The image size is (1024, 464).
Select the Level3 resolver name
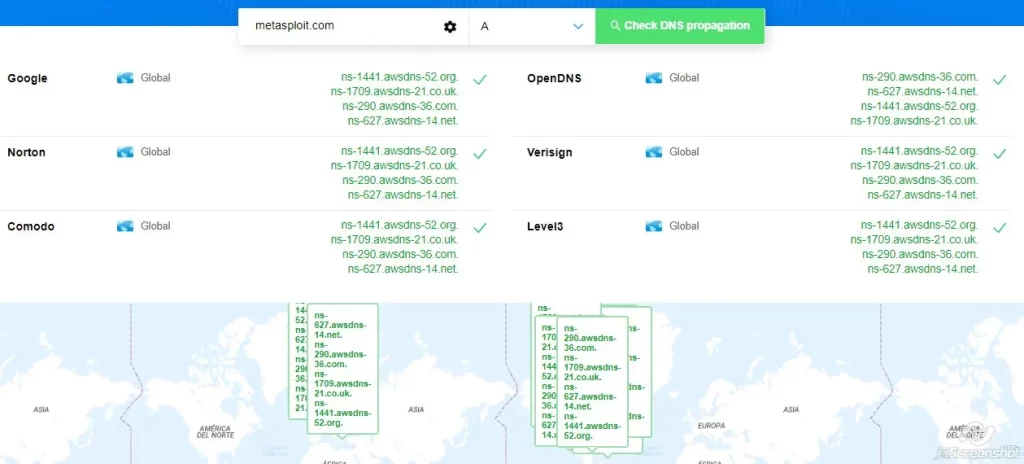[x=545, y=226]
